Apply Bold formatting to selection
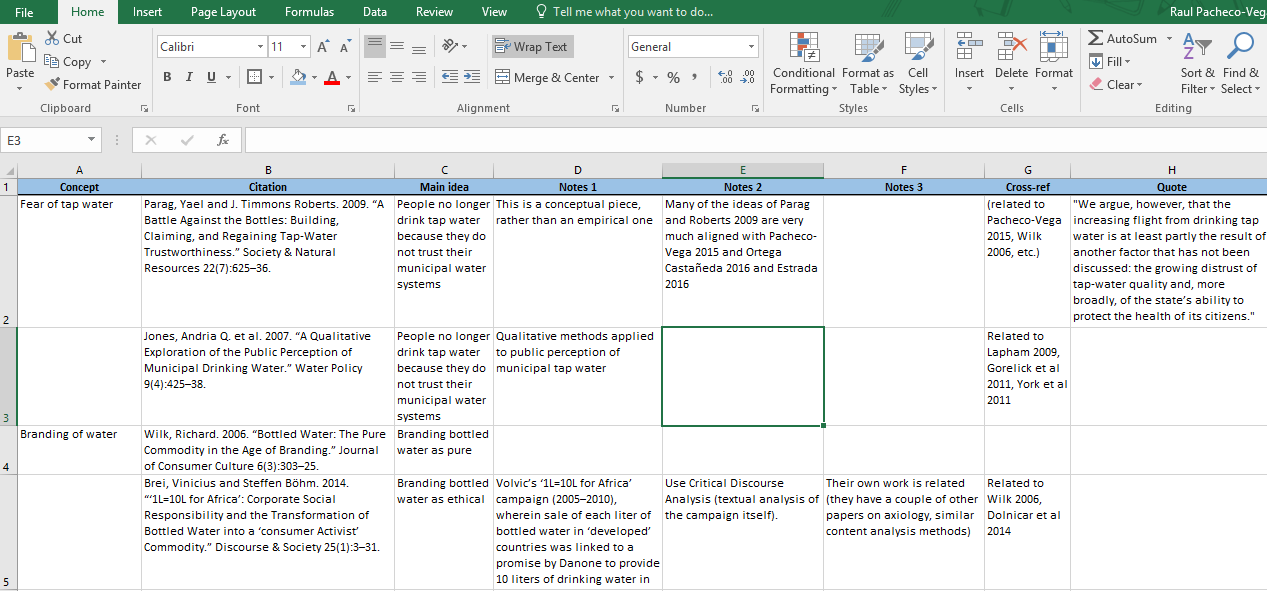 point(167,76)
